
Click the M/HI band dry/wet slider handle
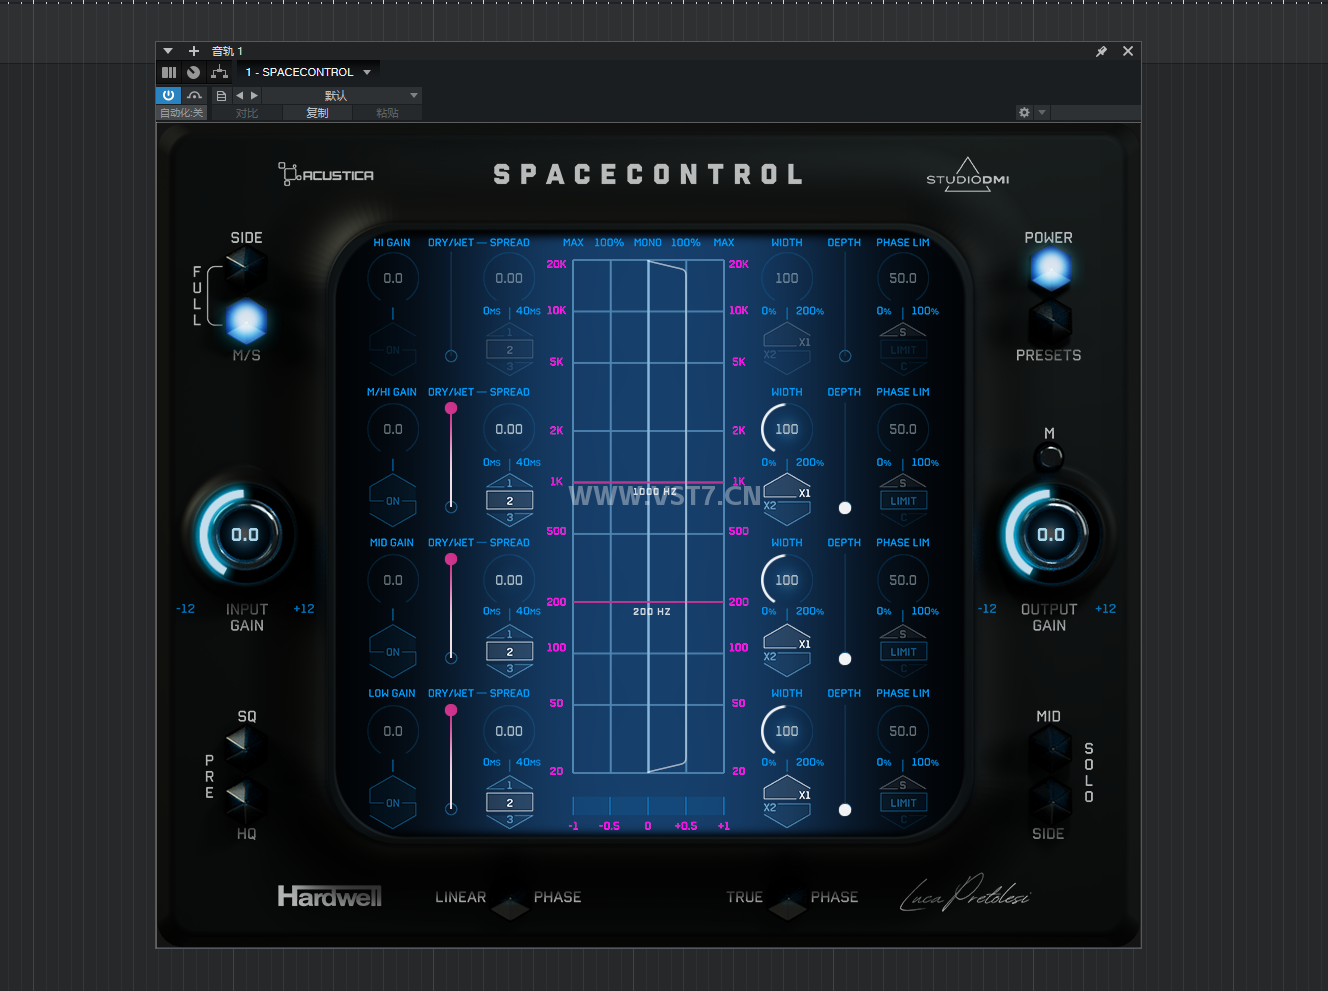click(451, 408)
